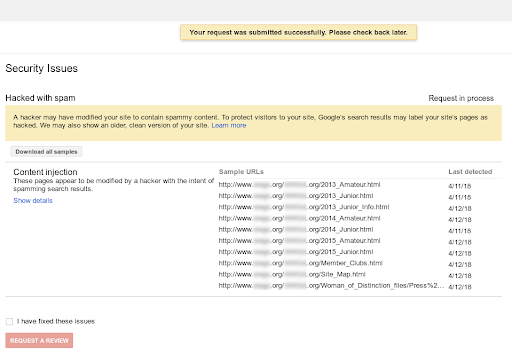This screenshot has height=362, width=512.
Task: Open the 2013_Junior.html sample URL
Action: pos(296,196)
